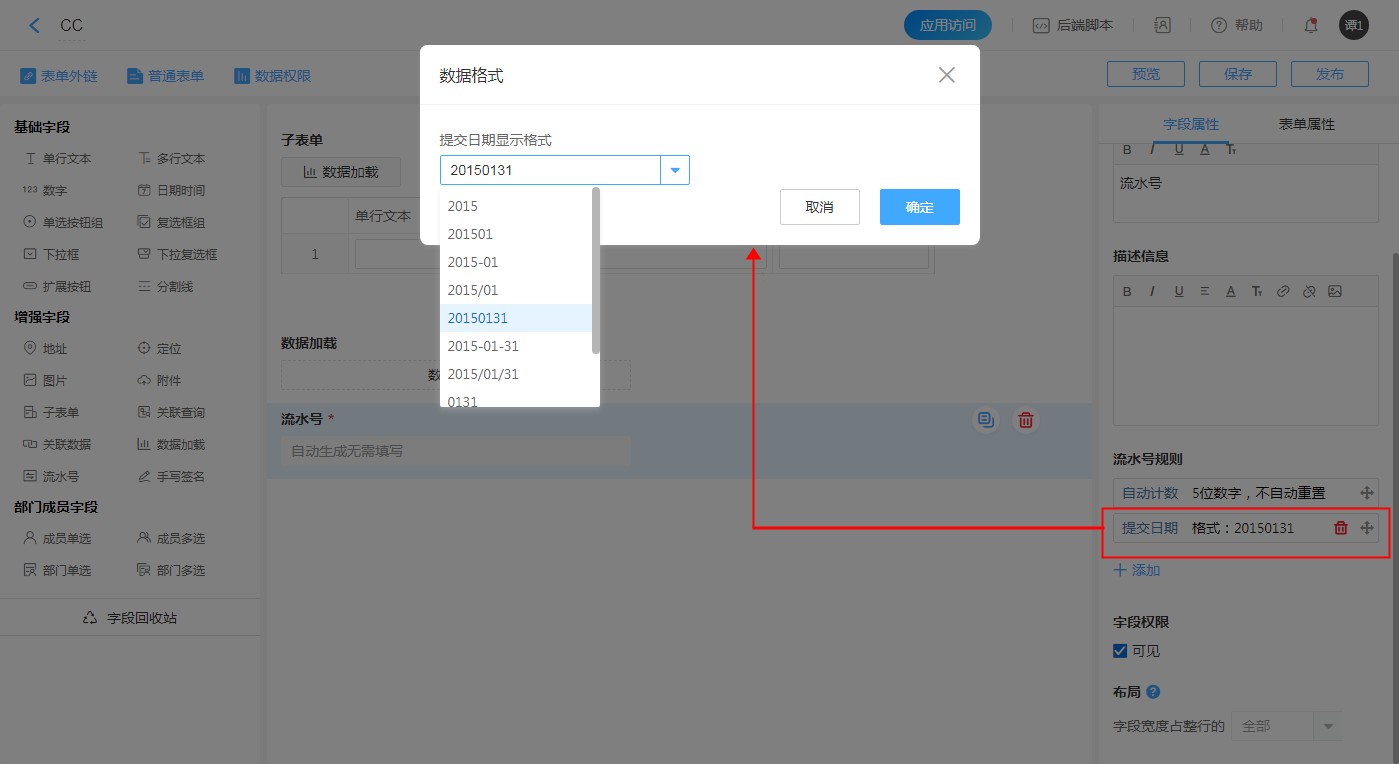Delete the 提交日期 serial number rule
Screen dimensions: 1399x764
(1341, 528)
